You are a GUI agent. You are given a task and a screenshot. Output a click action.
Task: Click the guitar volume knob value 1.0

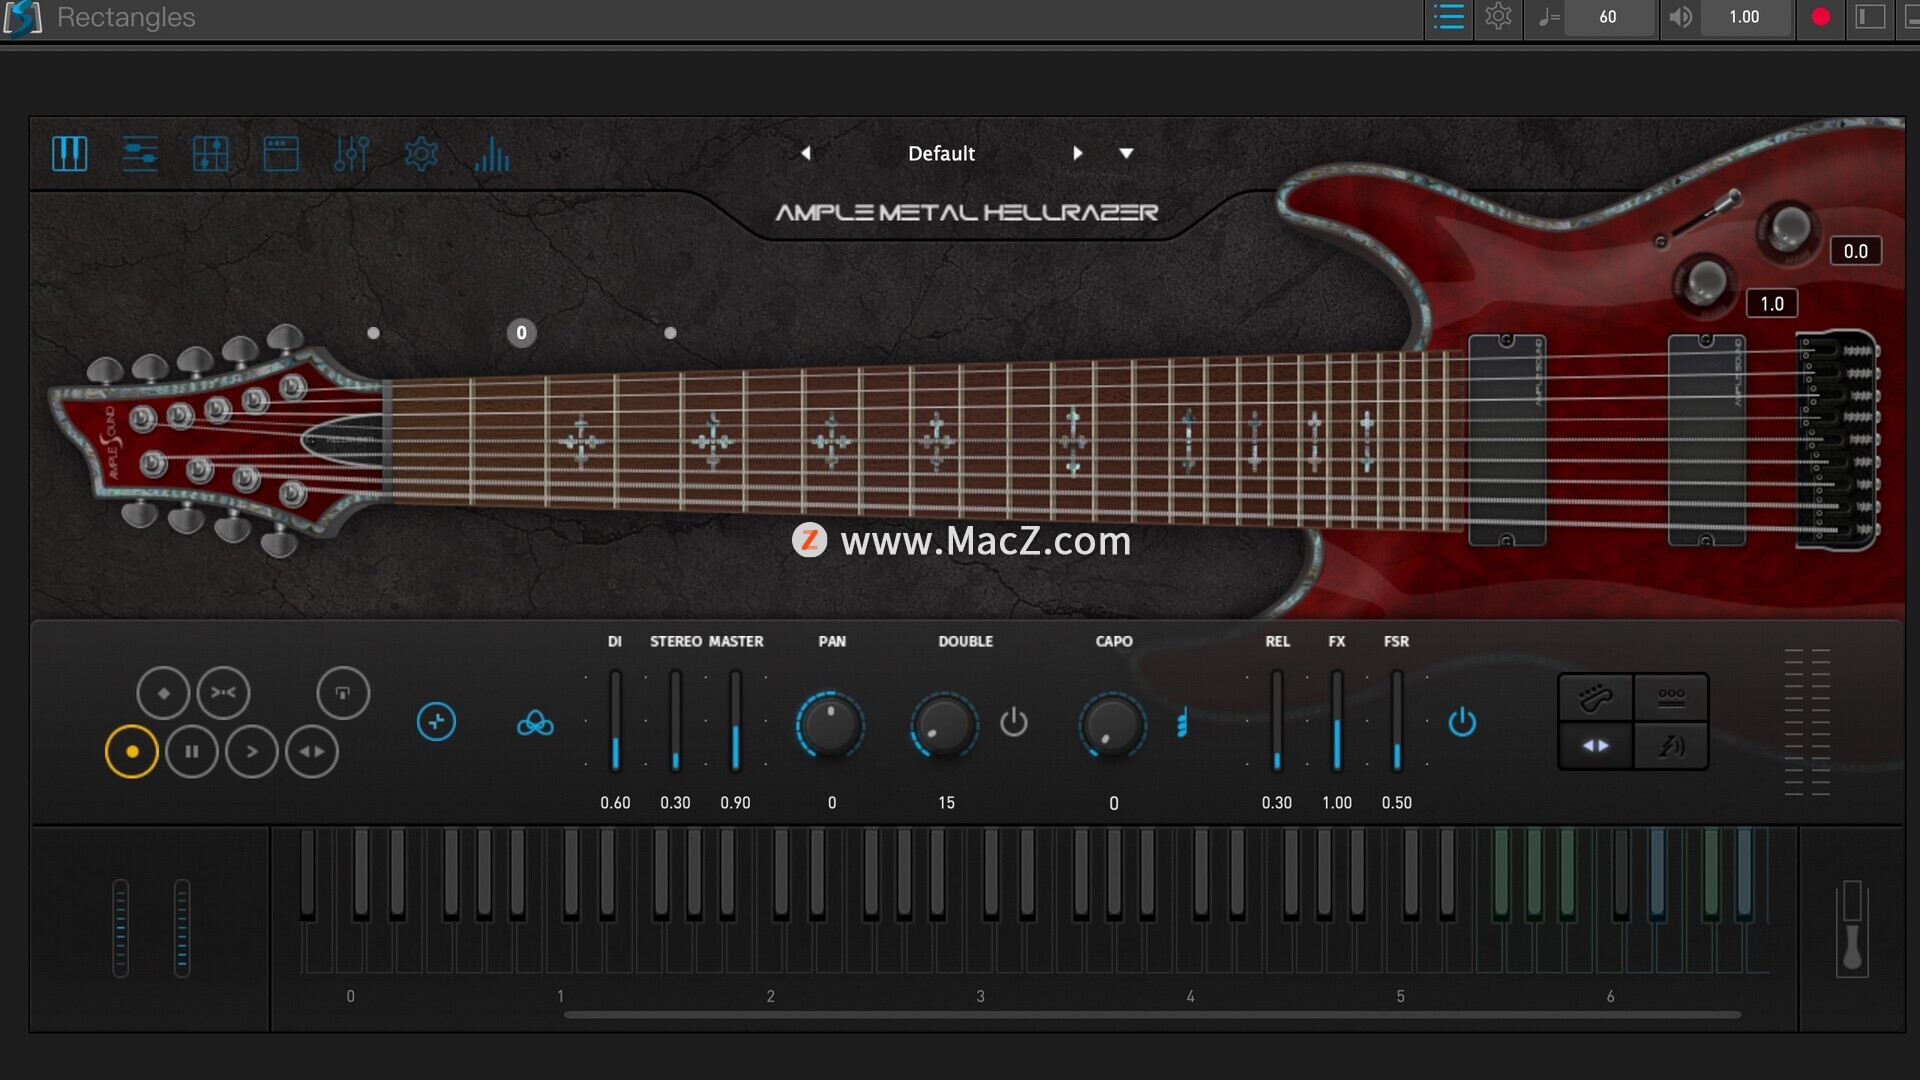(1772, 303)
